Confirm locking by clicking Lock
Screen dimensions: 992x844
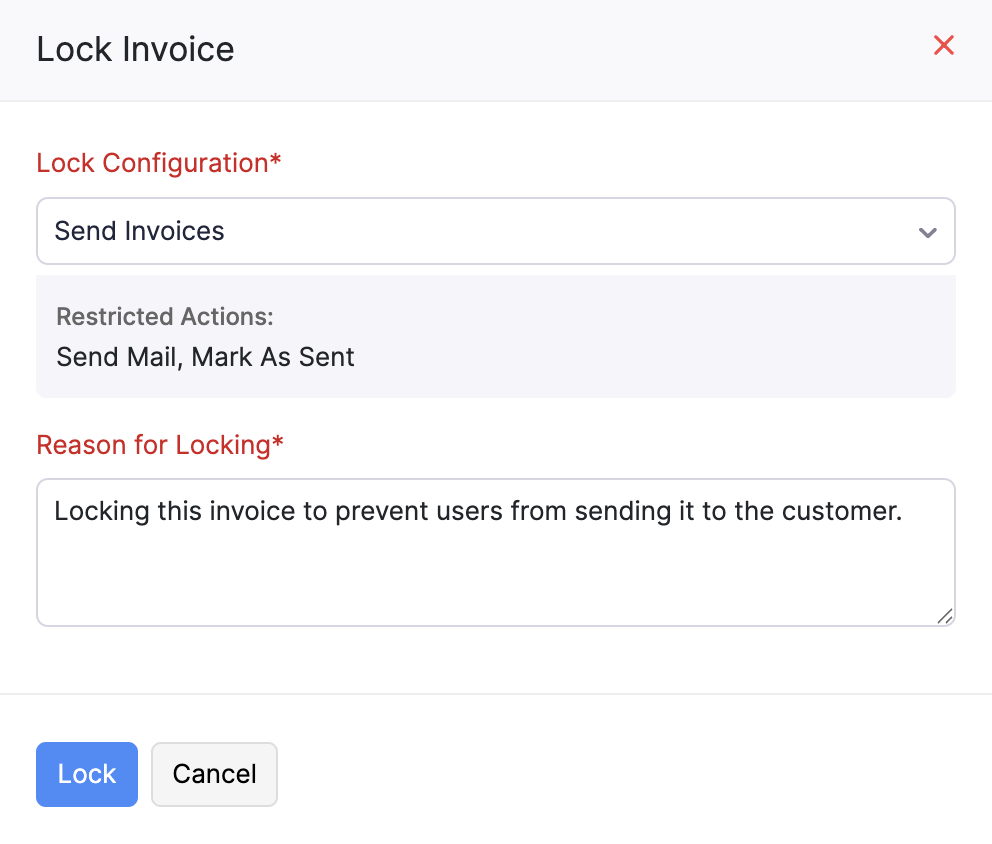[86, 774]
